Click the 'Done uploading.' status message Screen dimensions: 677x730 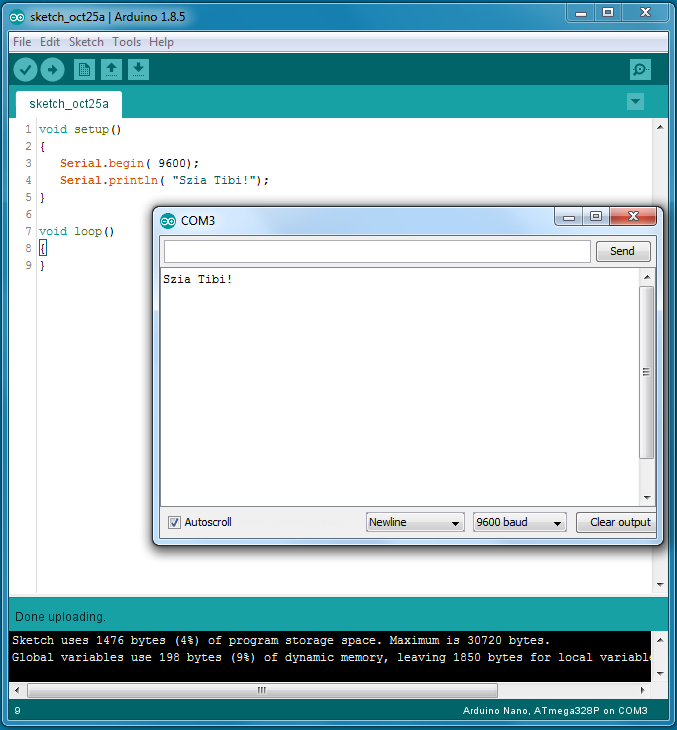tap(61, 617)
